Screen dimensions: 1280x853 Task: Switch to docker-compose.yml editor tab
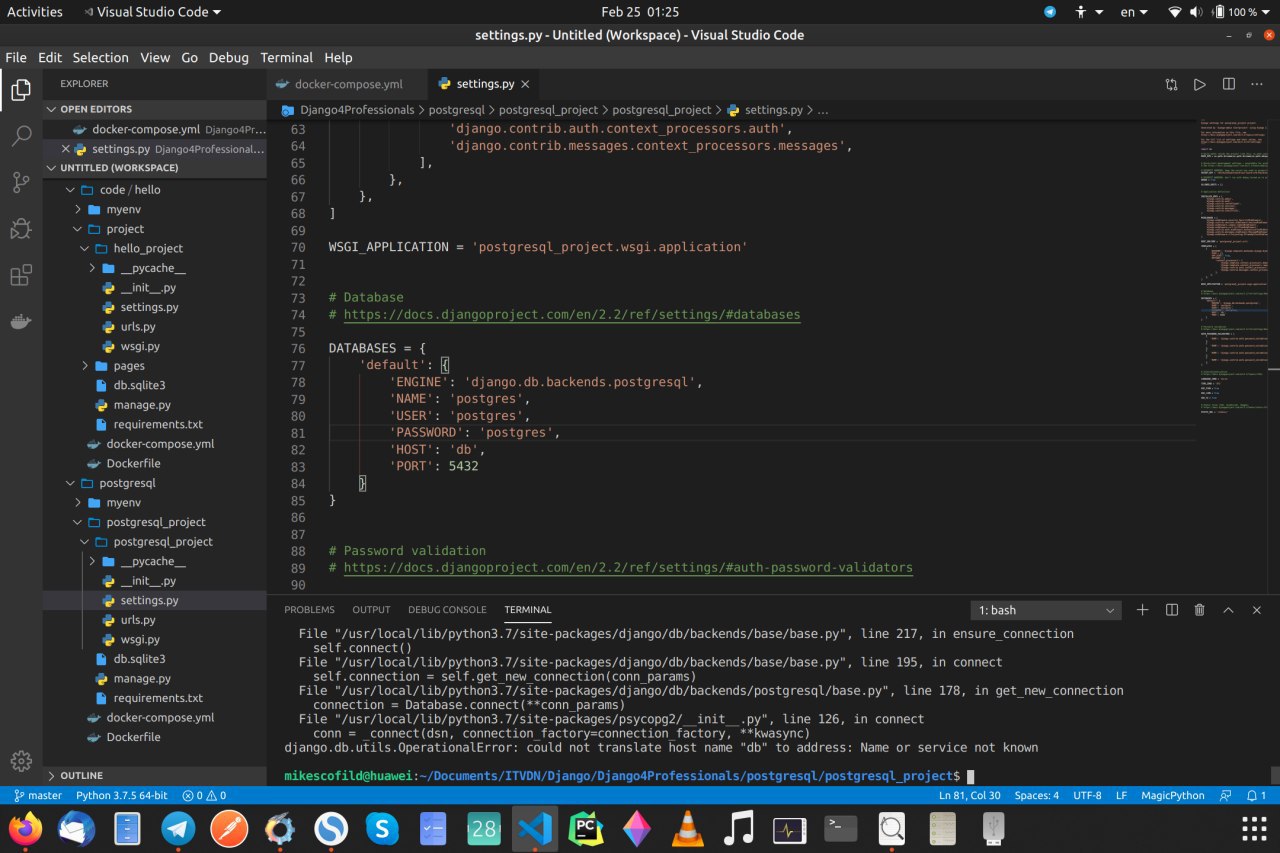(x=347, y=85)
